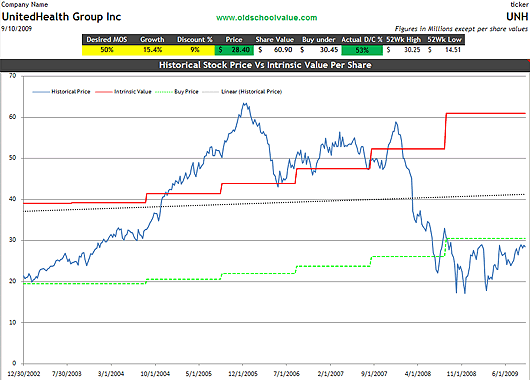Click the Discount % header cell
The height and width of the screenshot is (380, 530).
[x=195, y=40]
